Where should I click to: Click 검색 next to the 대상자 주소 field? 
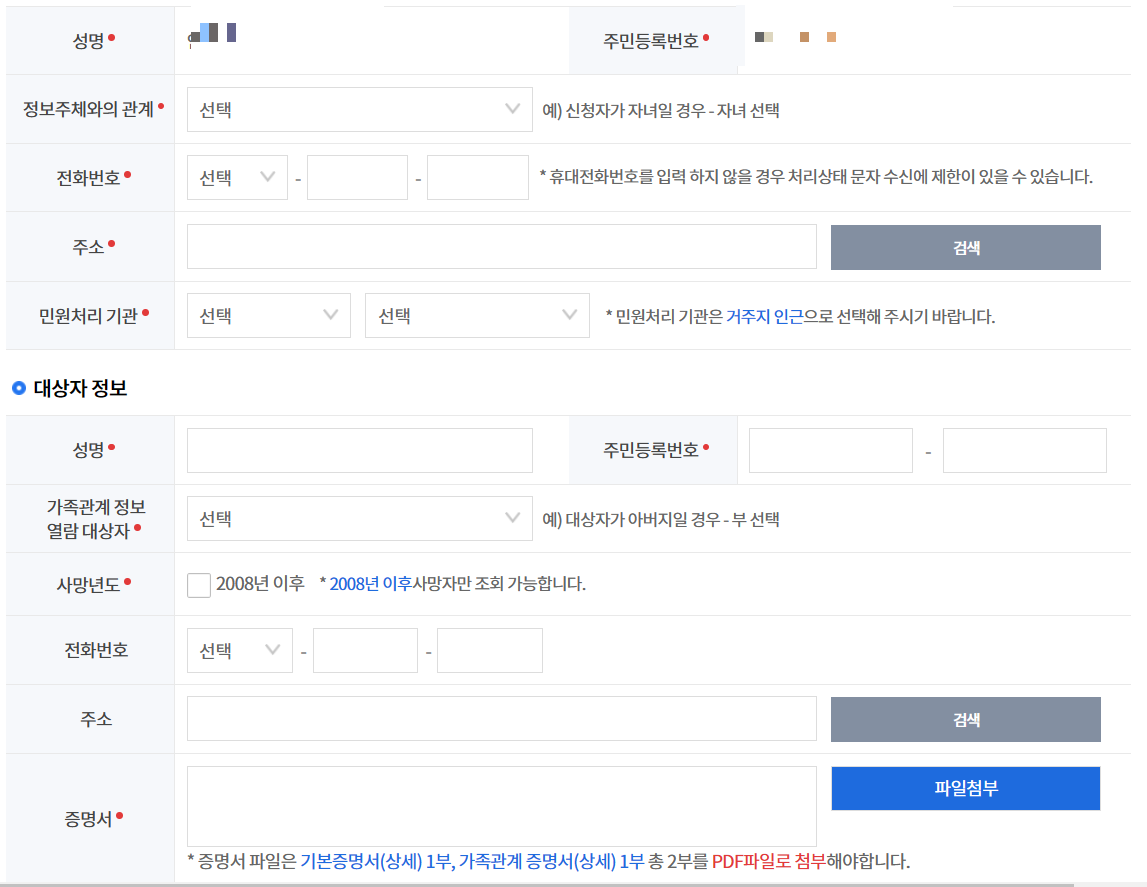click(x=964, y=719)
